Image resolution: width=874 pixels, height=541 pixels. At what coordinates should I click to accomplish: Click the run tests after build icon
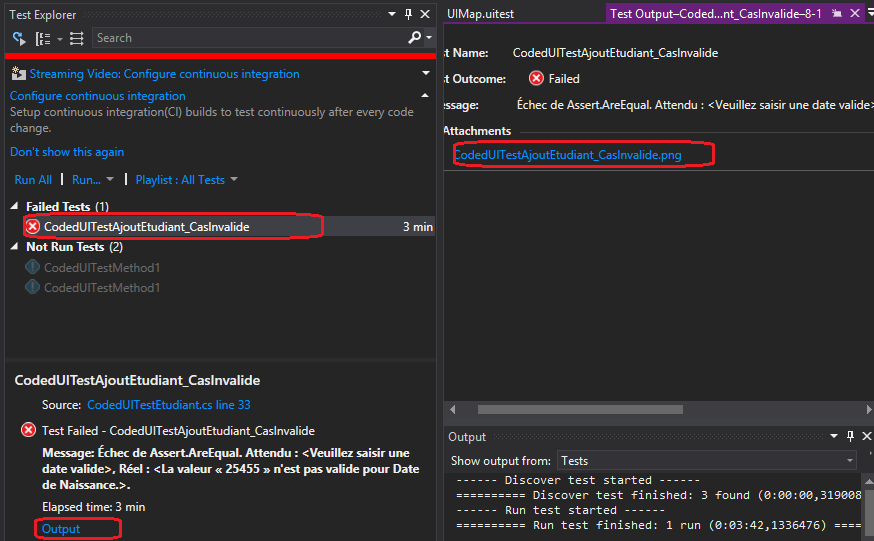19,38
